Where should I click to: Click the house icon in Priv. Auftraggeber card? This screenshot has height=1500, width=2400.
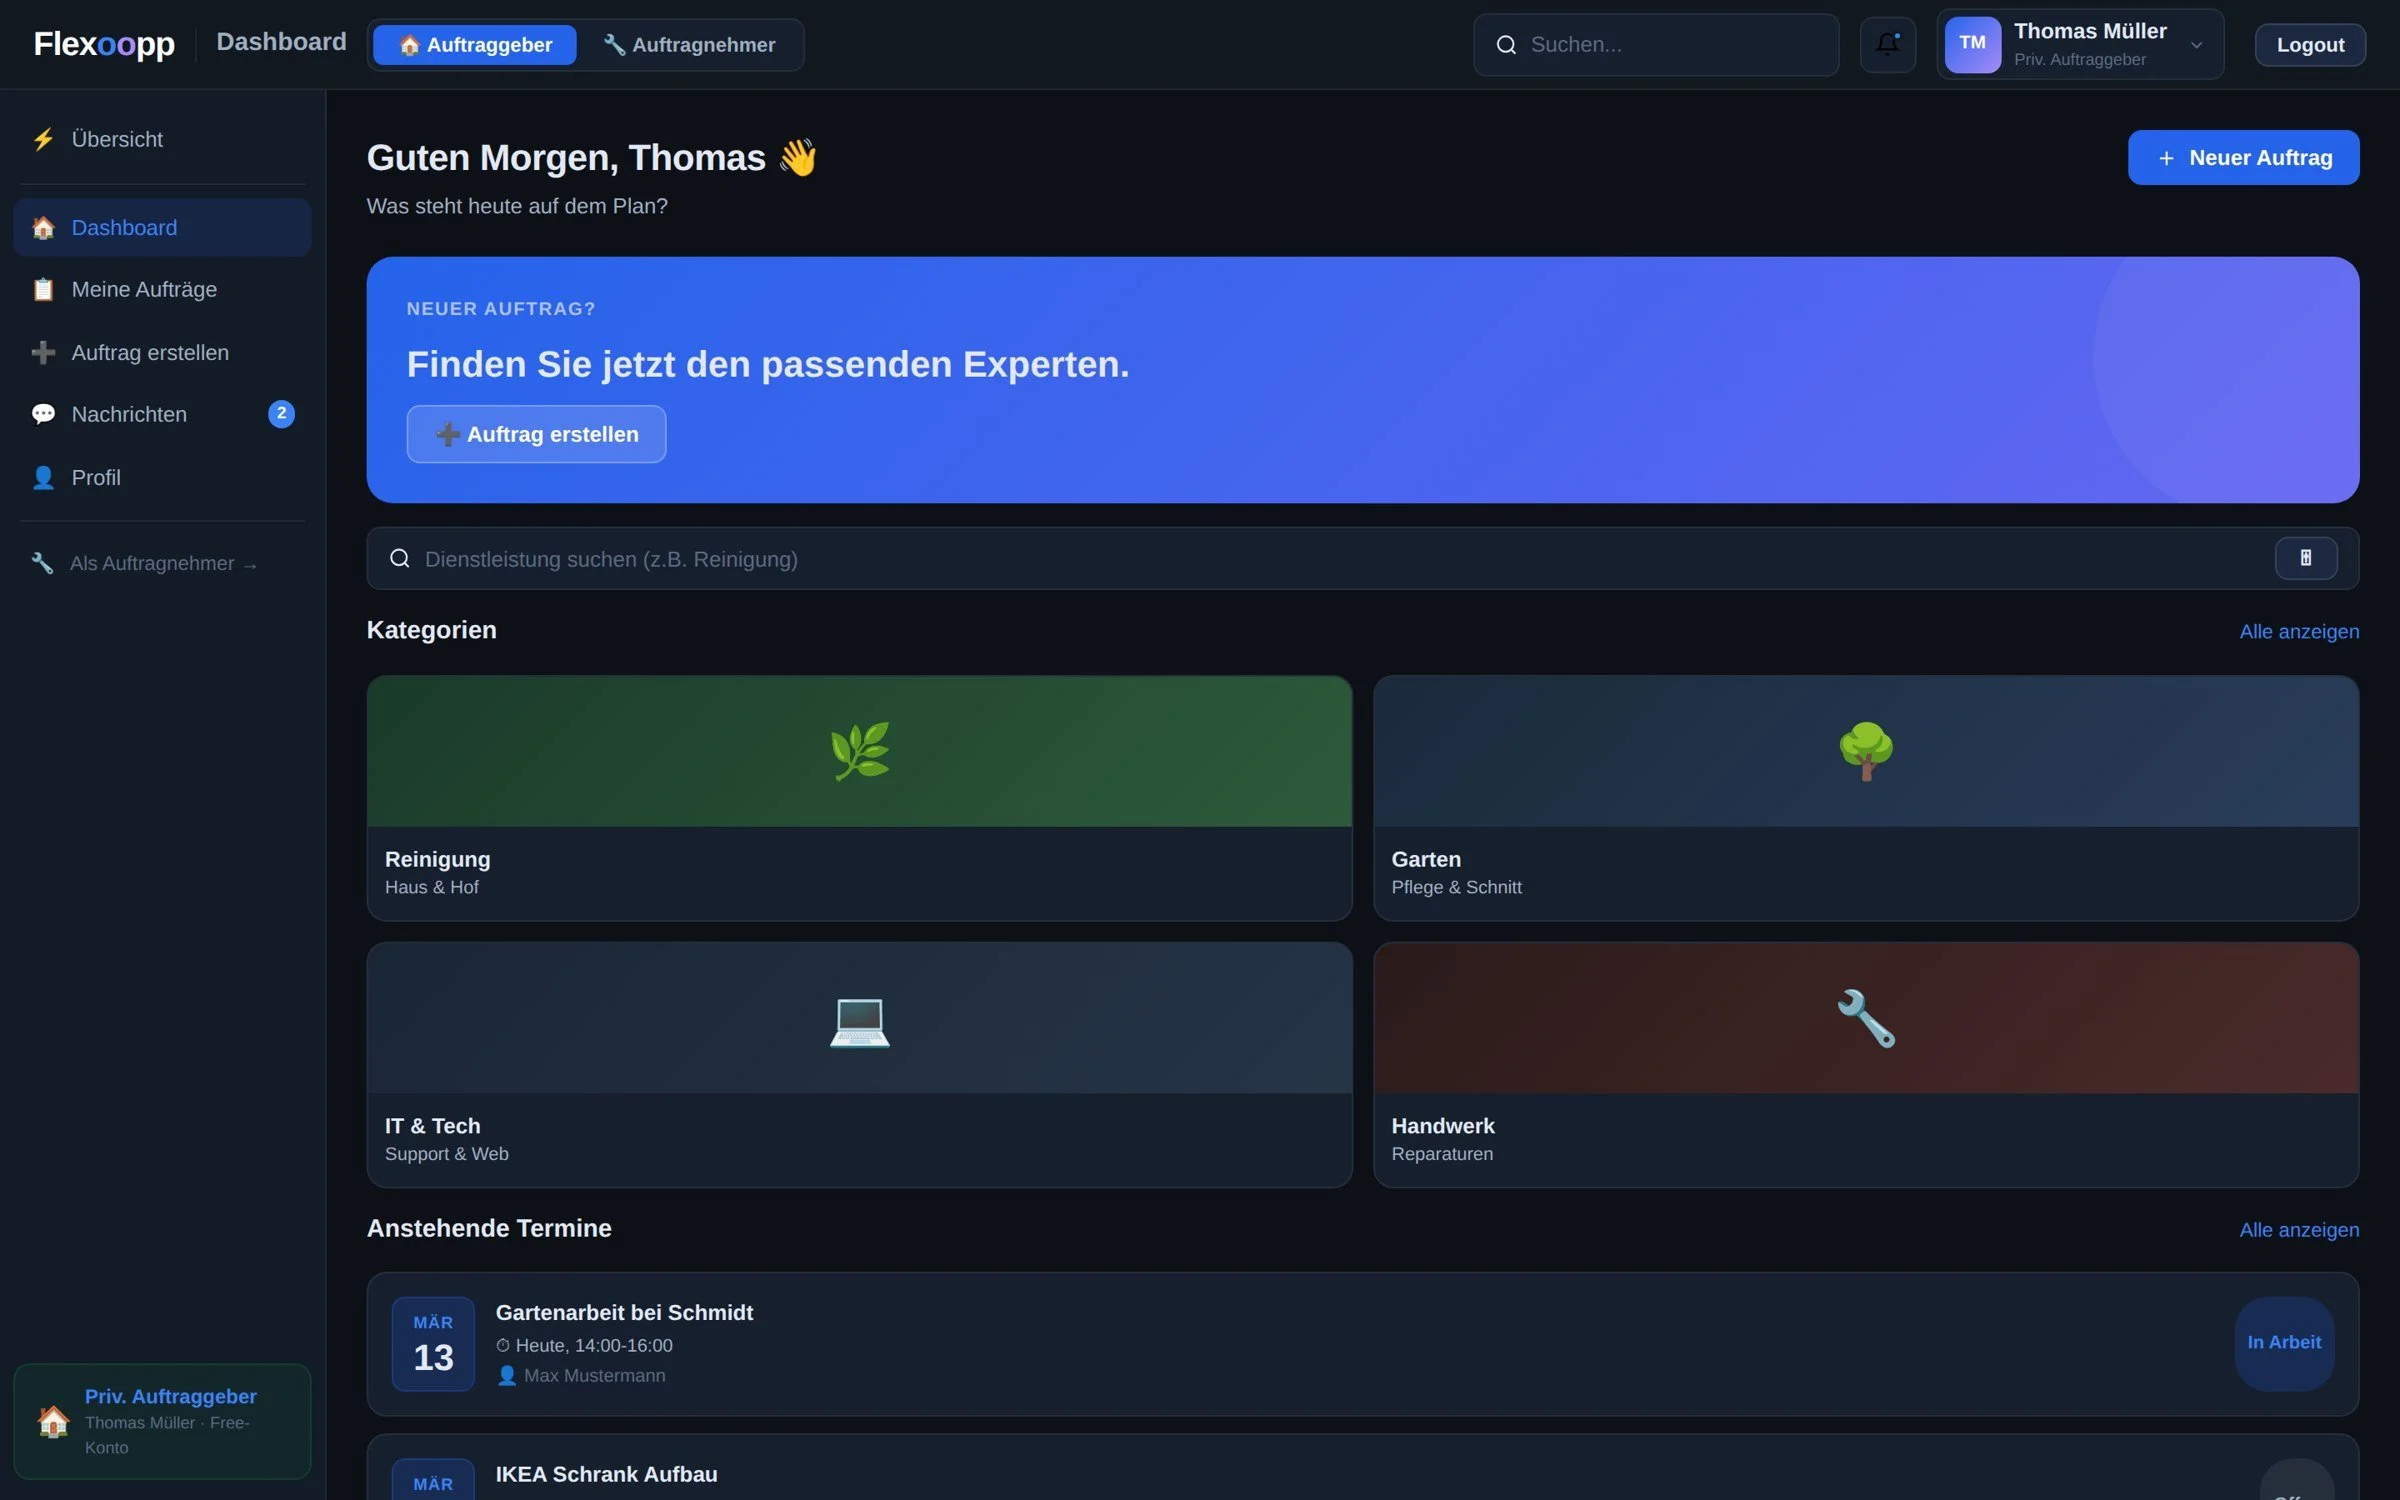tap(53, 1421)
